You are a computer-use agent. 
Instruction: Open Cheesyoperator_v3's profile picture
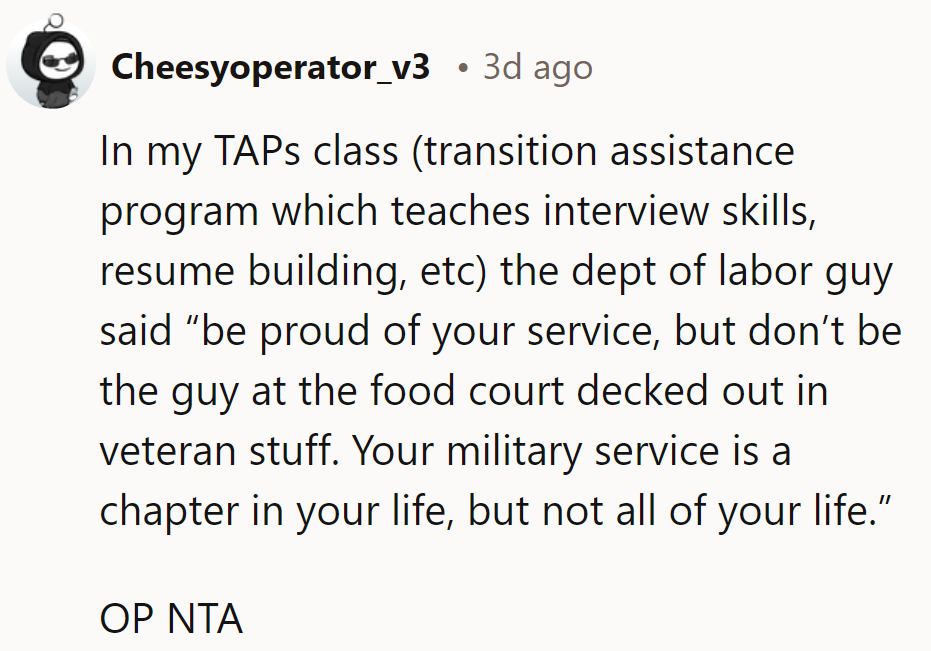pyautogui.click(x=51, y=62)
